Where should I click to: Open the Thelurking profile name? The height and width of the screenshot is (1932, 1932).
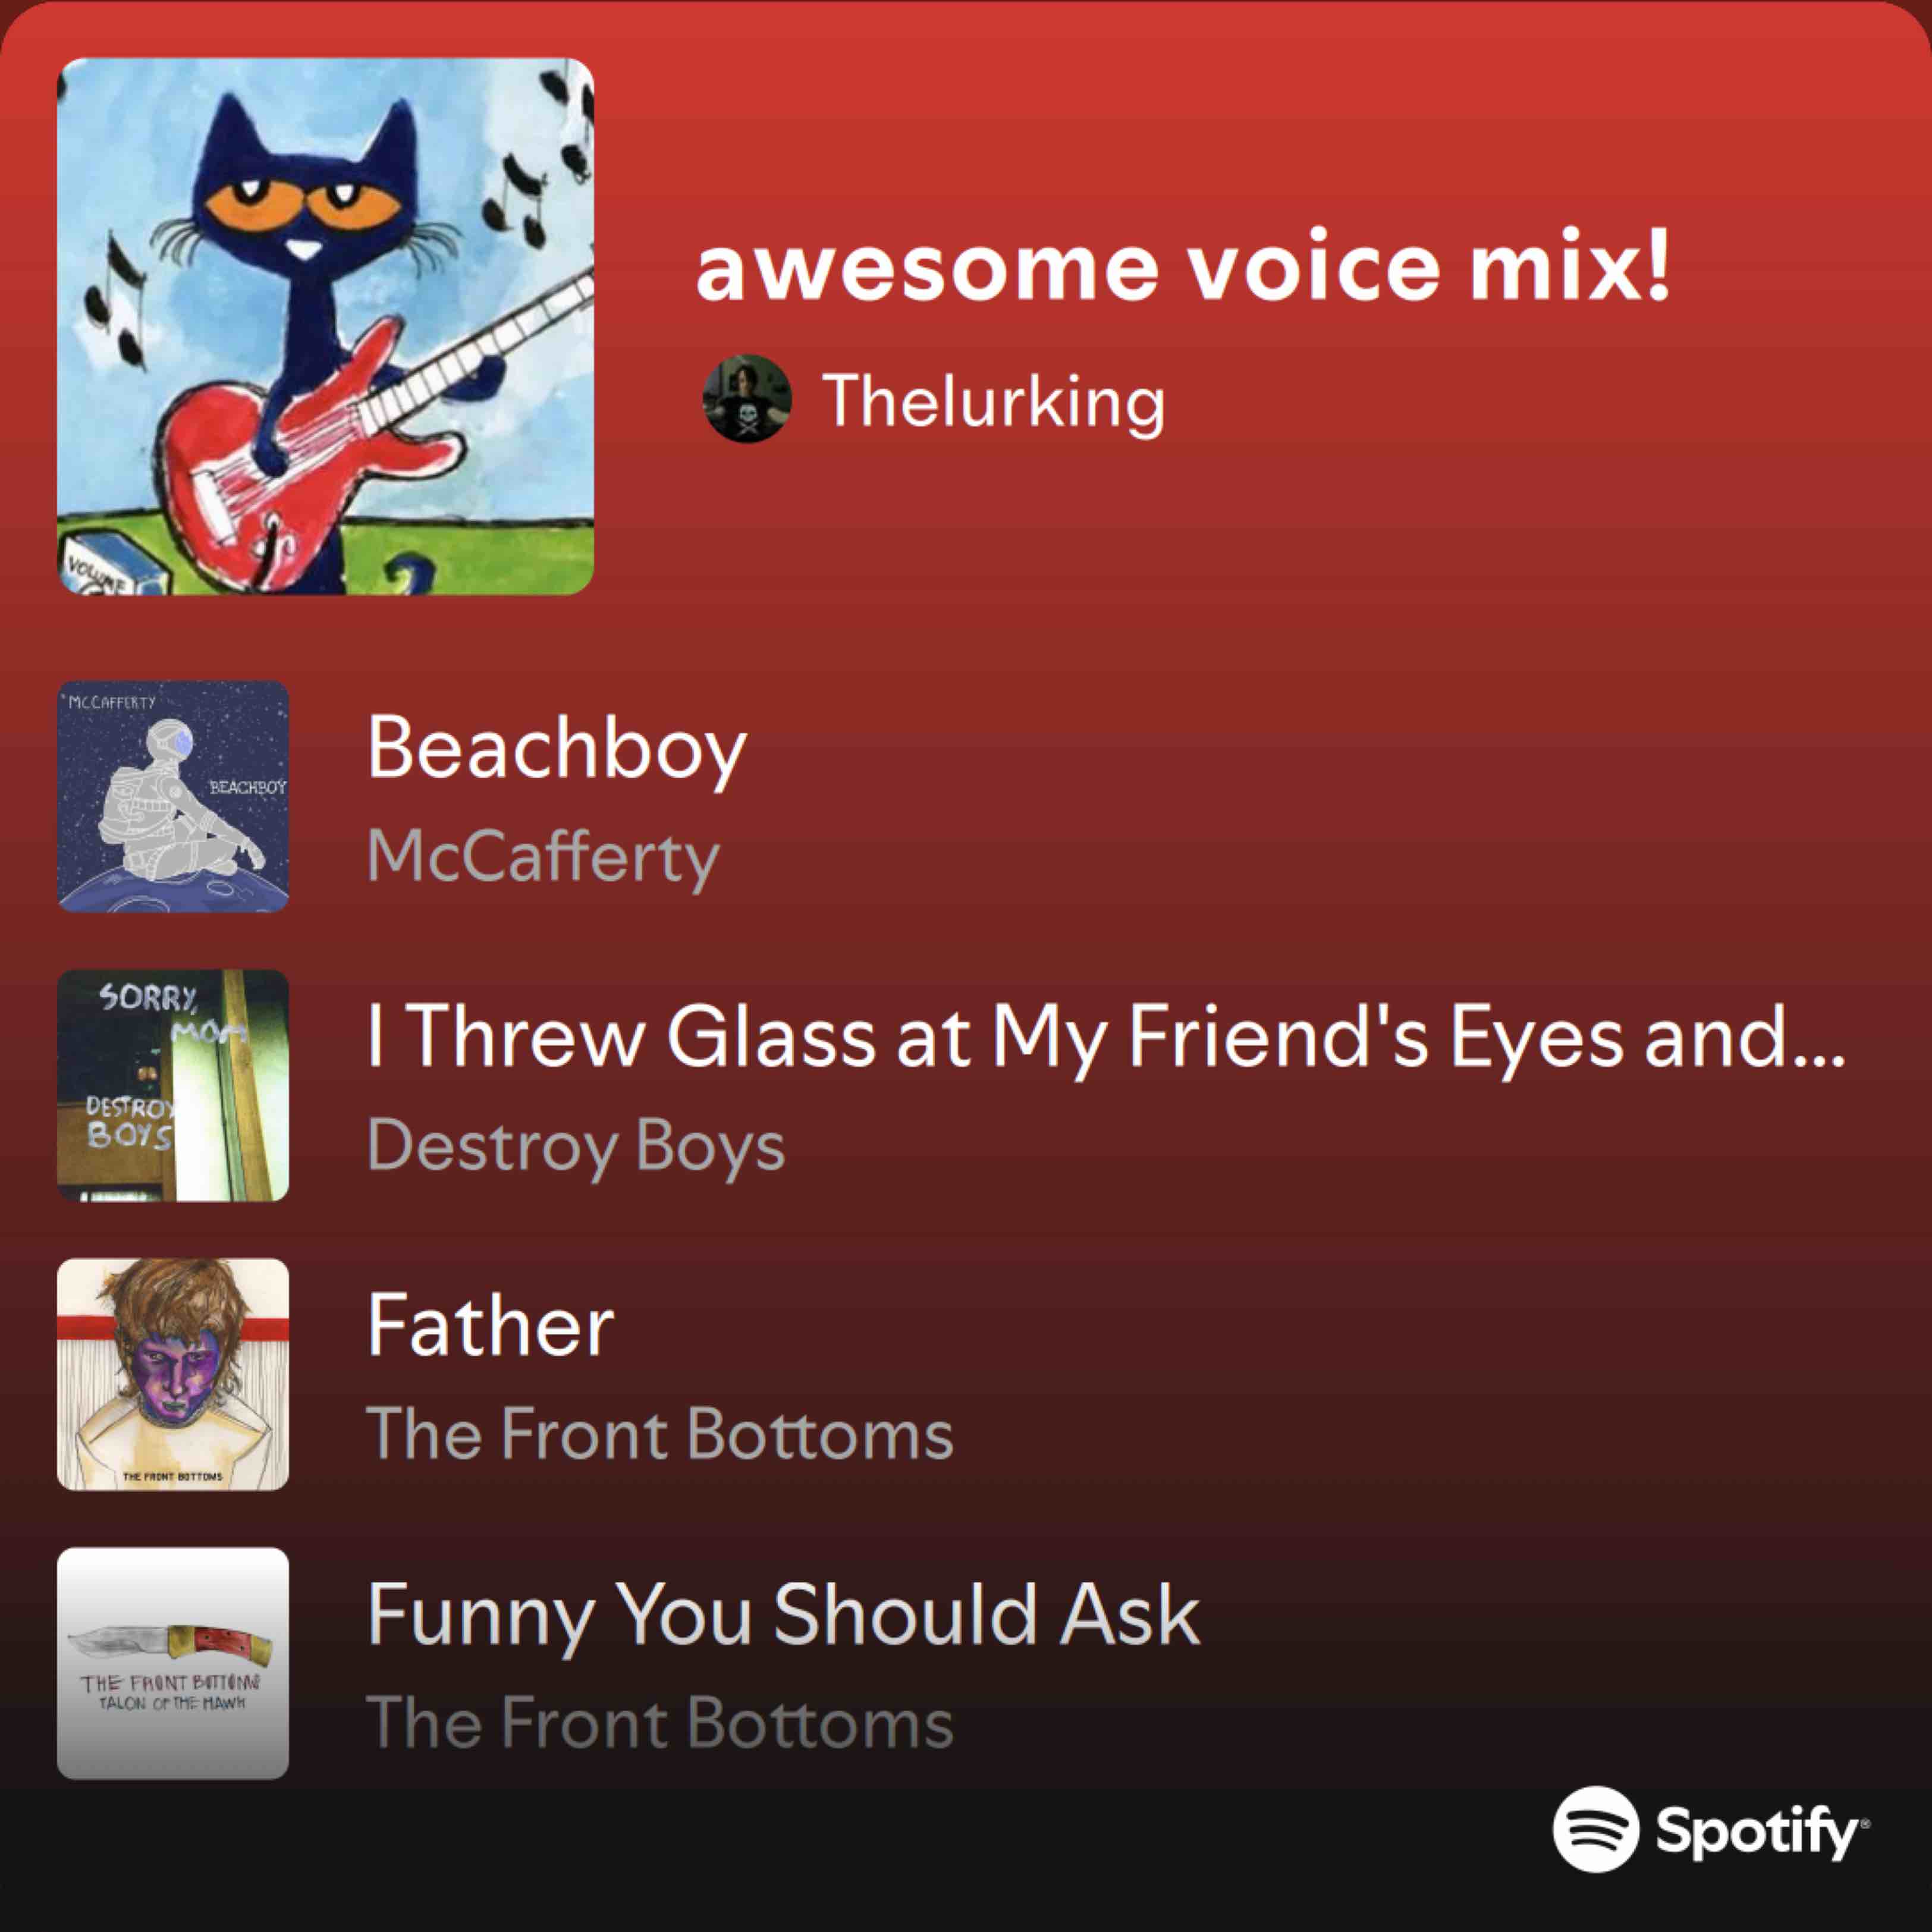(993, 401)
